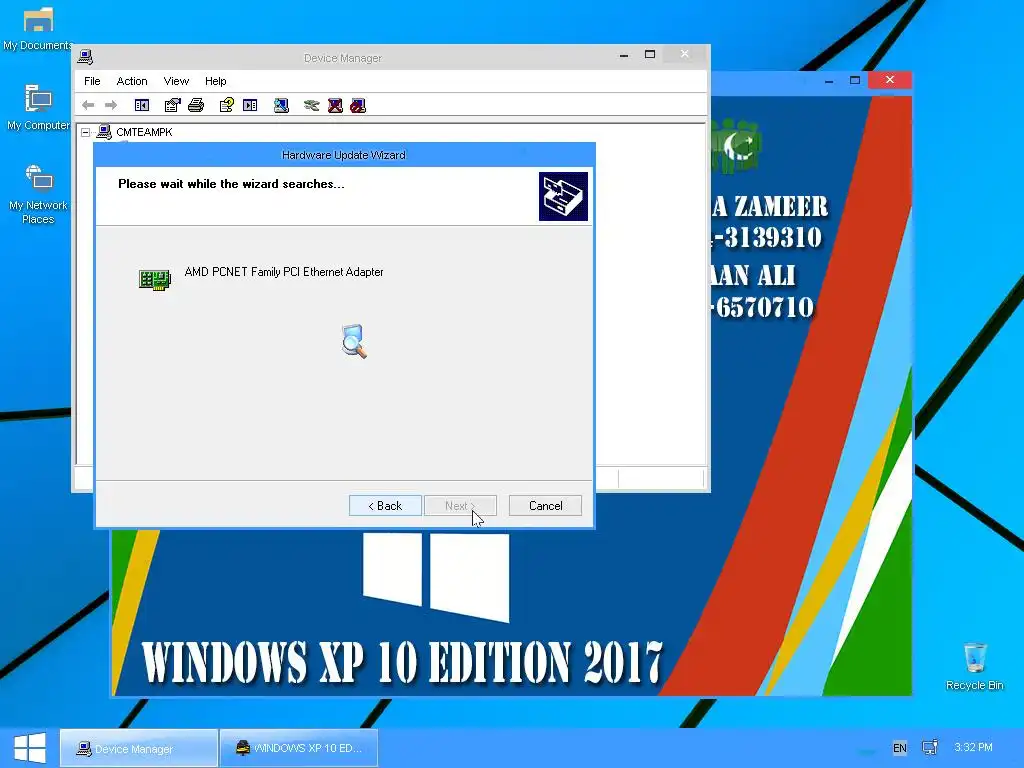
Task: Open the View menu
Action: [x=176, y=81]
